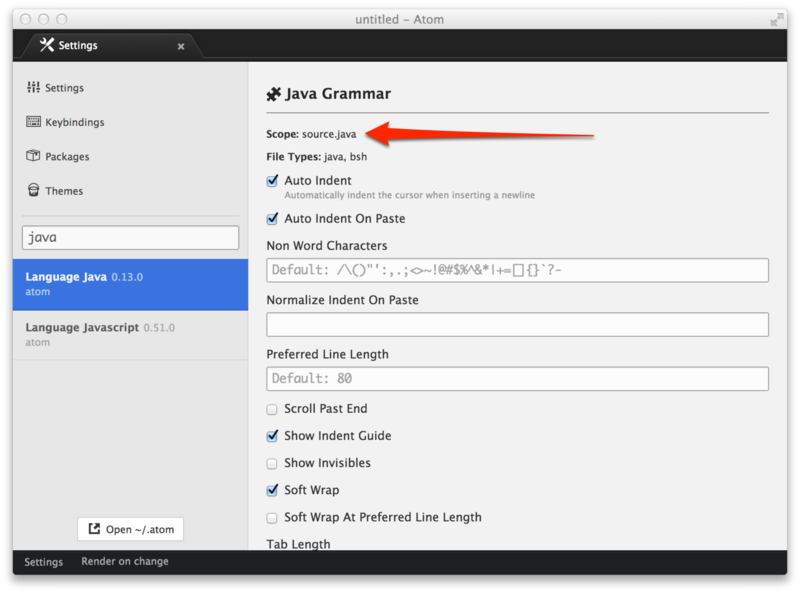Click the wrench icon on the Settings tab

[x=46, y=45]
